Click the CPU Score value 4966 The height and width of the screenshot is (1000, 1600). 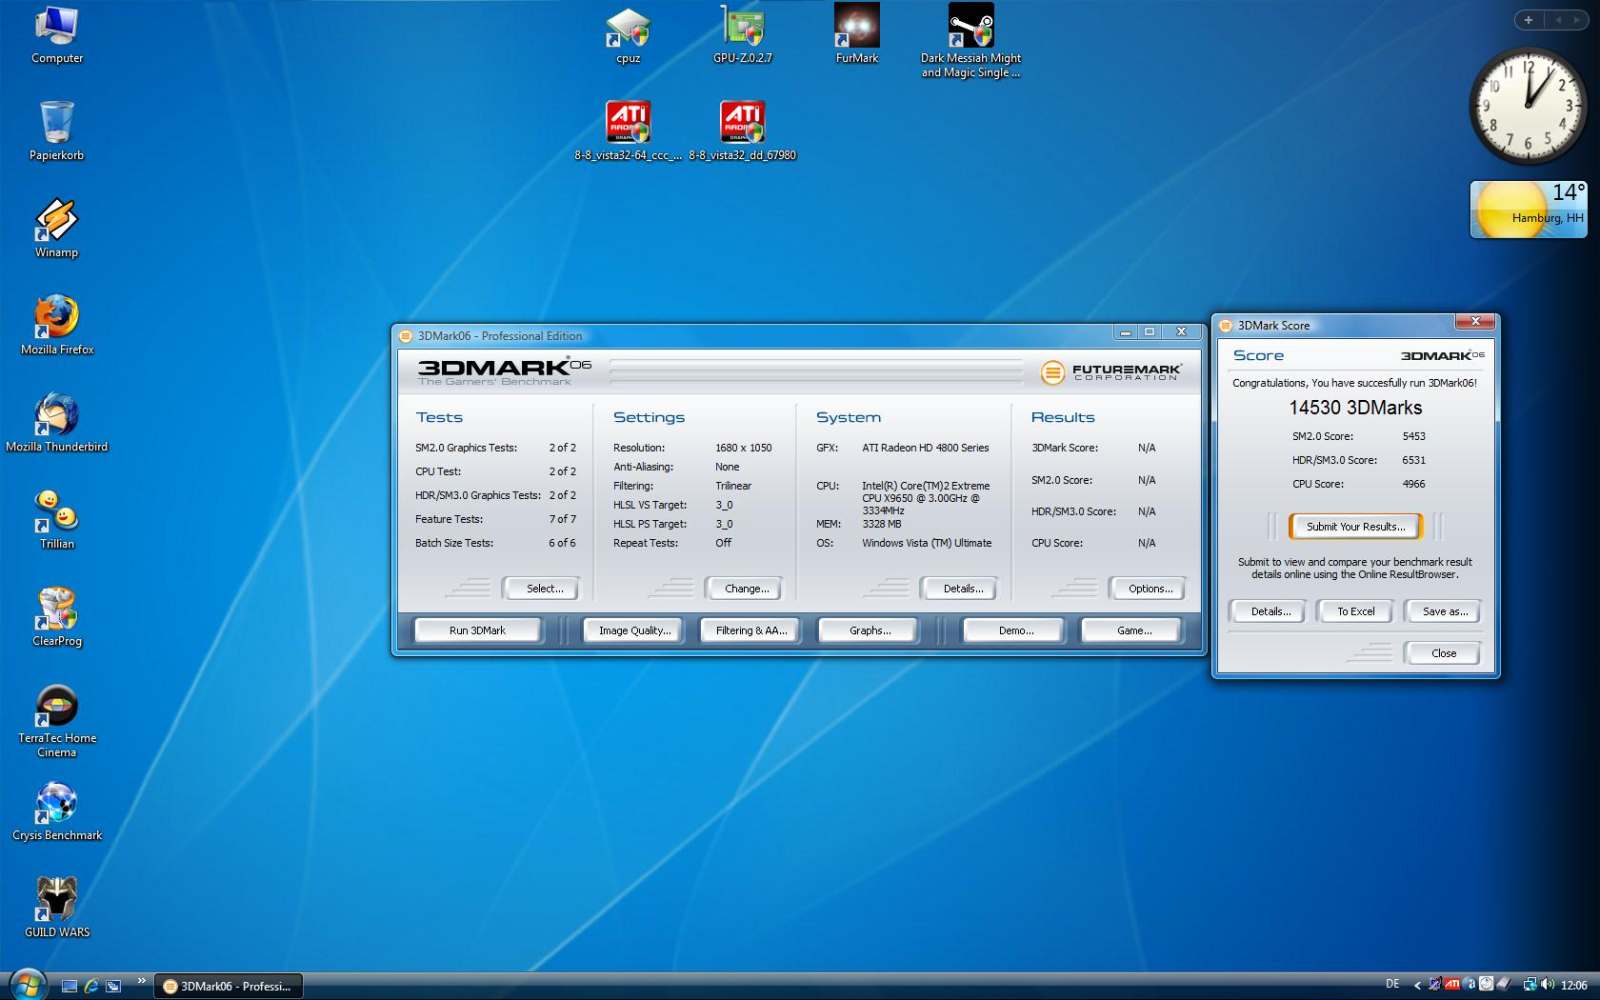coord(1413,484)
